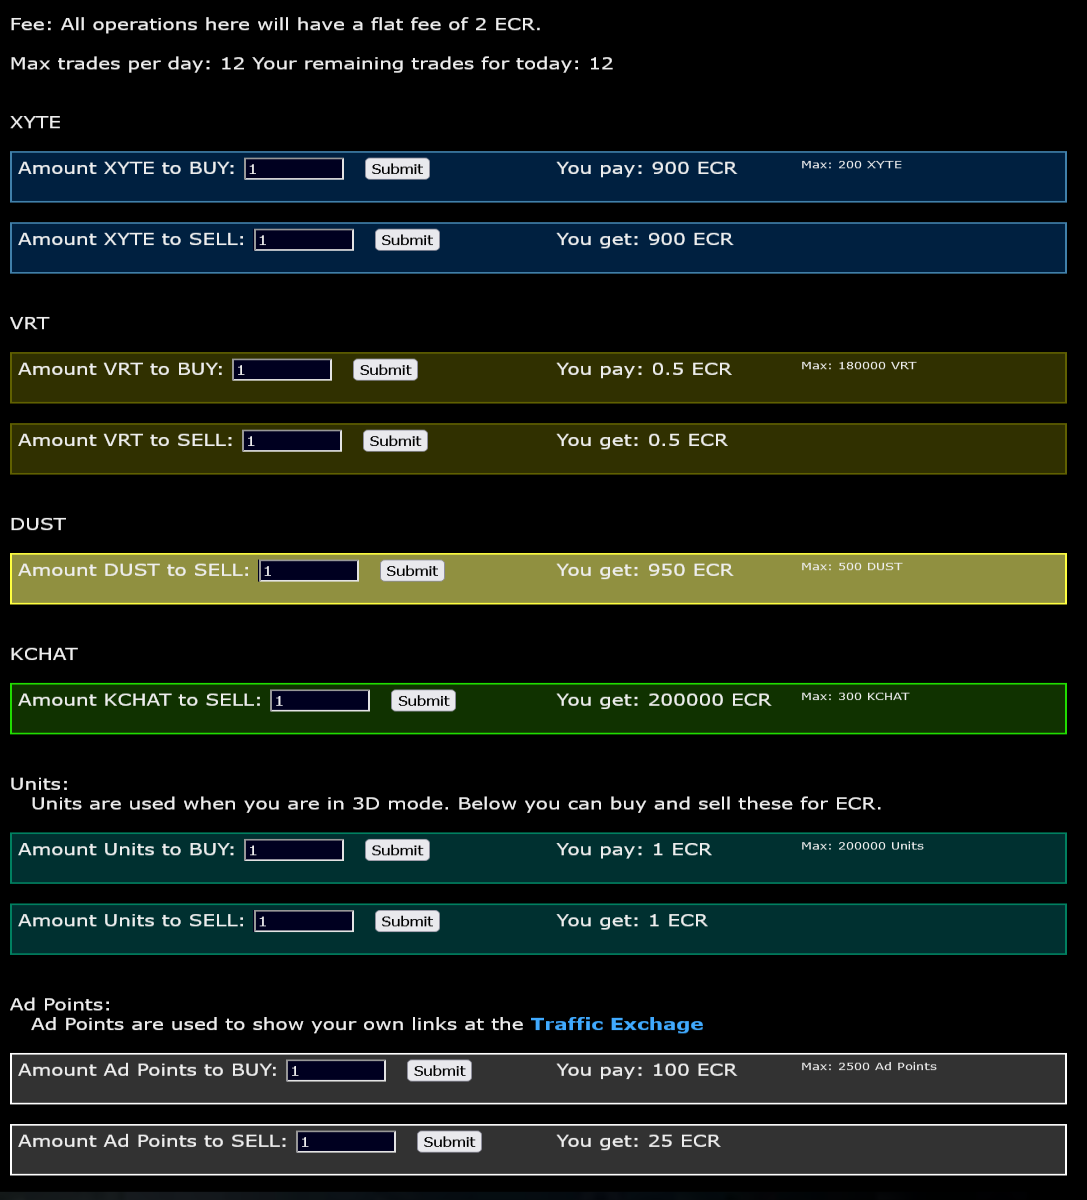Viewport: 1087px width, 1200px height.
Task: Click the Units to BUY amount field
Action: 294,850
